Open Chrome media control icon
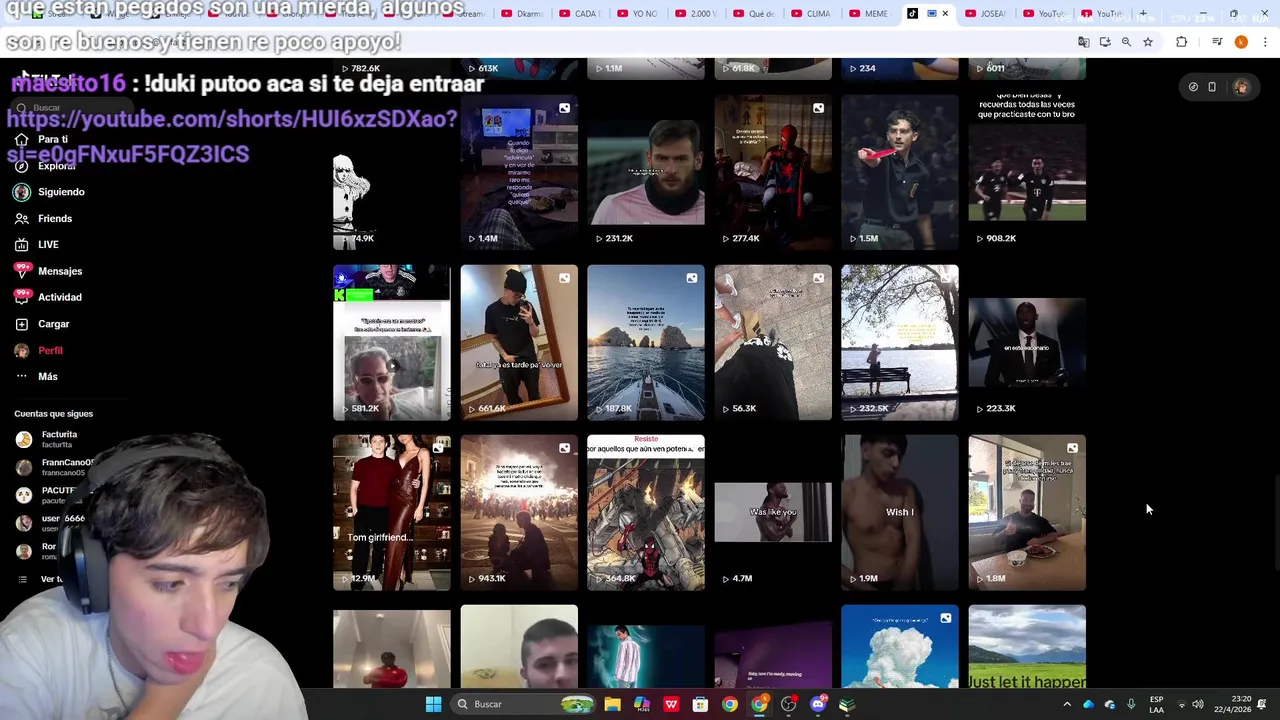The width and height of the screenshot is (1280, 720). (x=1217, y=42)
